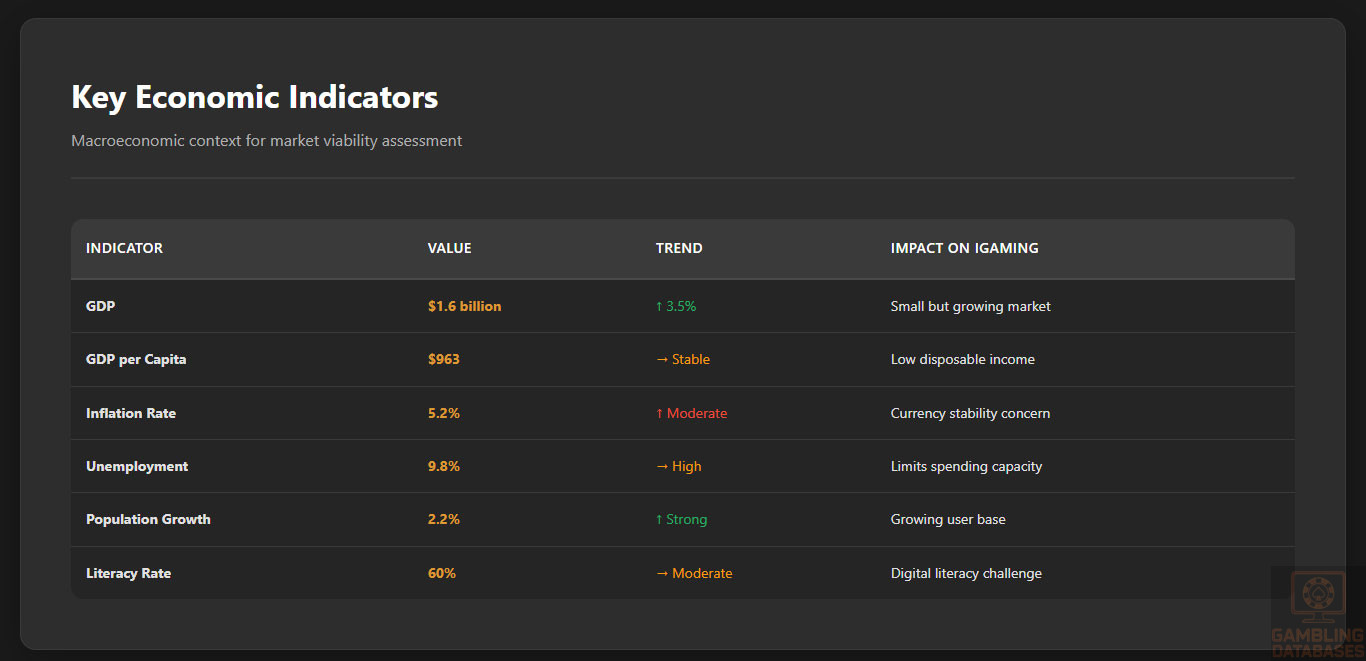Select the Inflation Rate row label
This screenshot has width=1366, height=661.
coord(131,413)
